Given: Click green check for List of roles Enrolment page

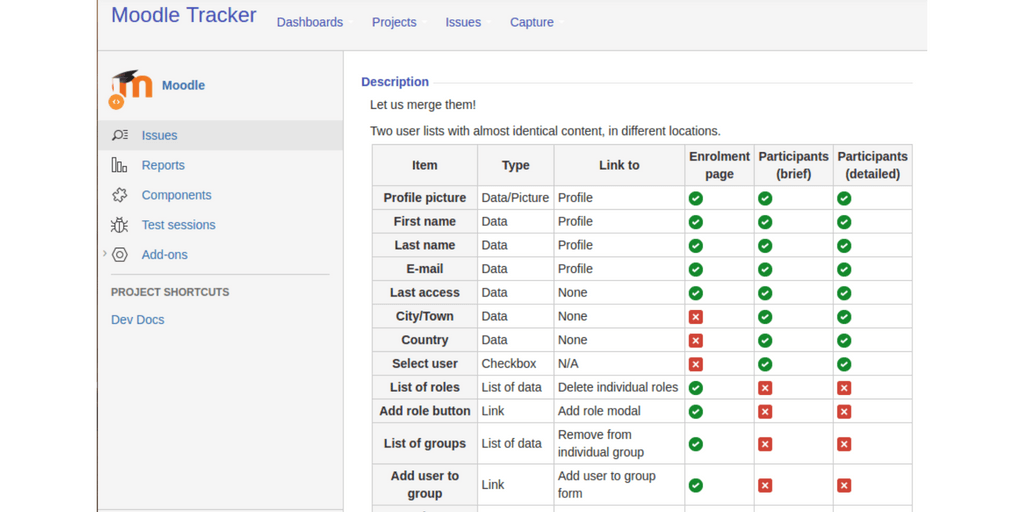Looking at the screenshot, I should coord(696,388).
